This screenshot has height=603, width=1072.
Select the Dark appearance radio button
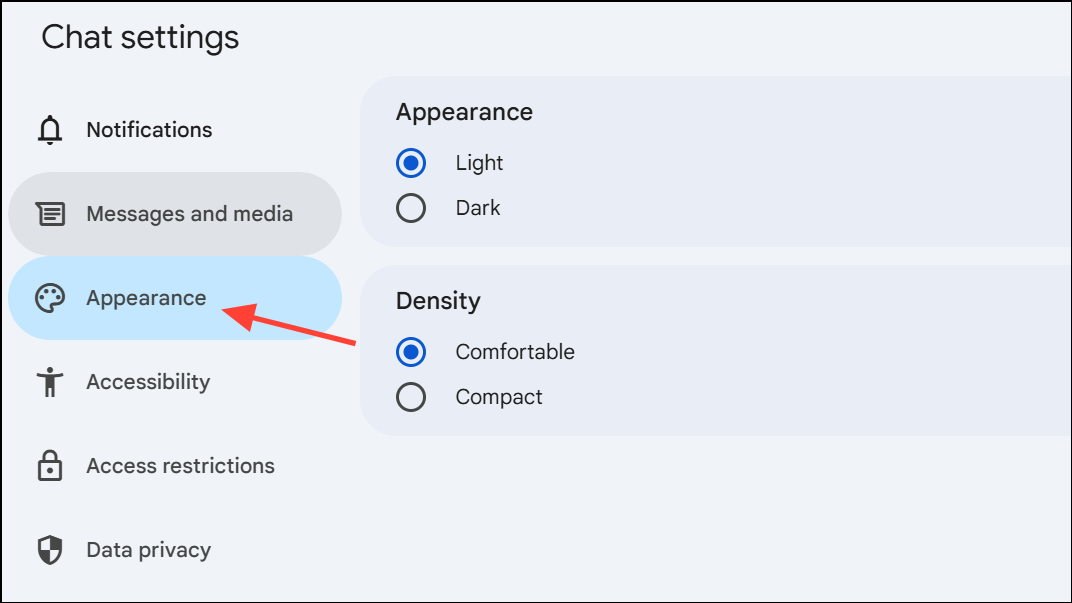pyautogui.click(x=411, y=208)
